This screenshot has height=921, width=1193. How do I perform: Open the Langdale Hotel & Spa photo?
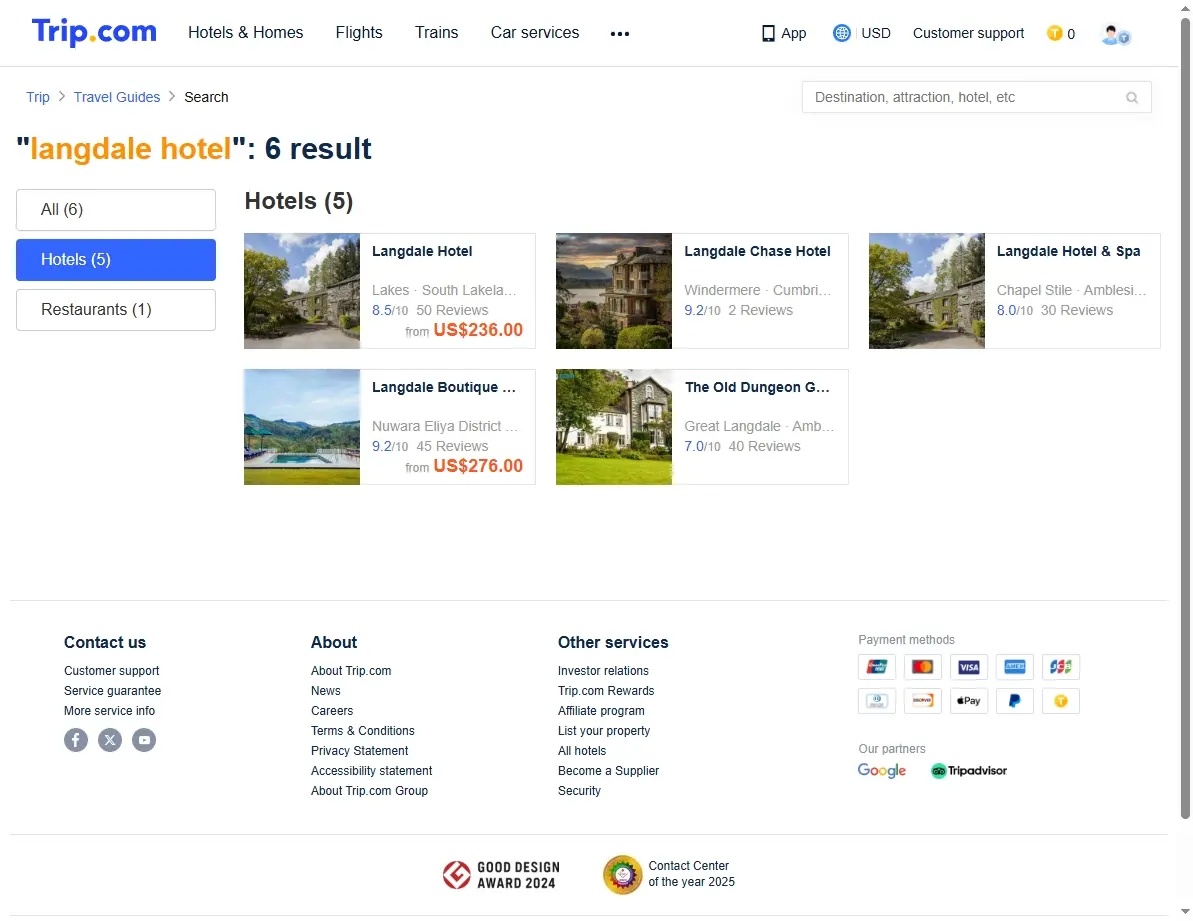click(927, 291)
